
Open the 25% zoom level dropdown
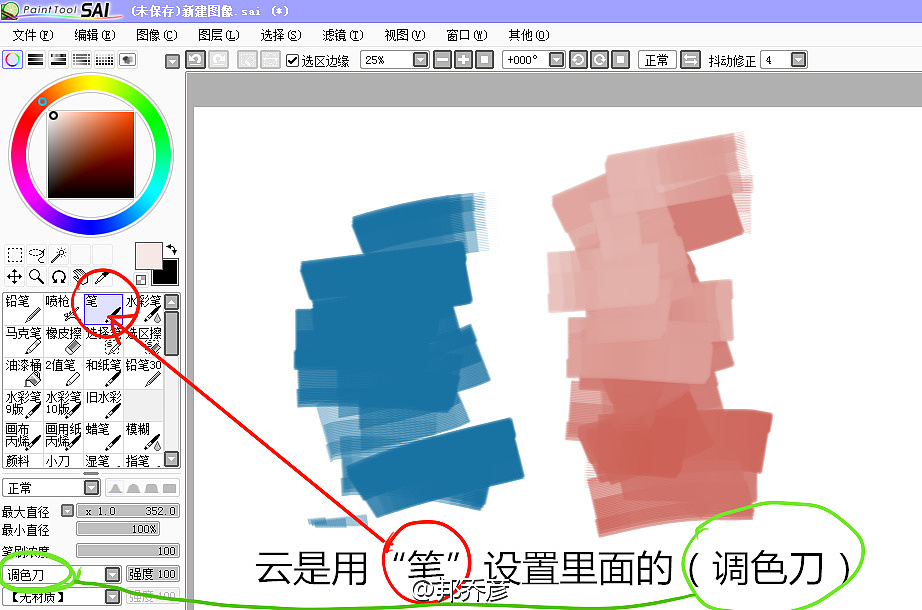tap(420, 60)
